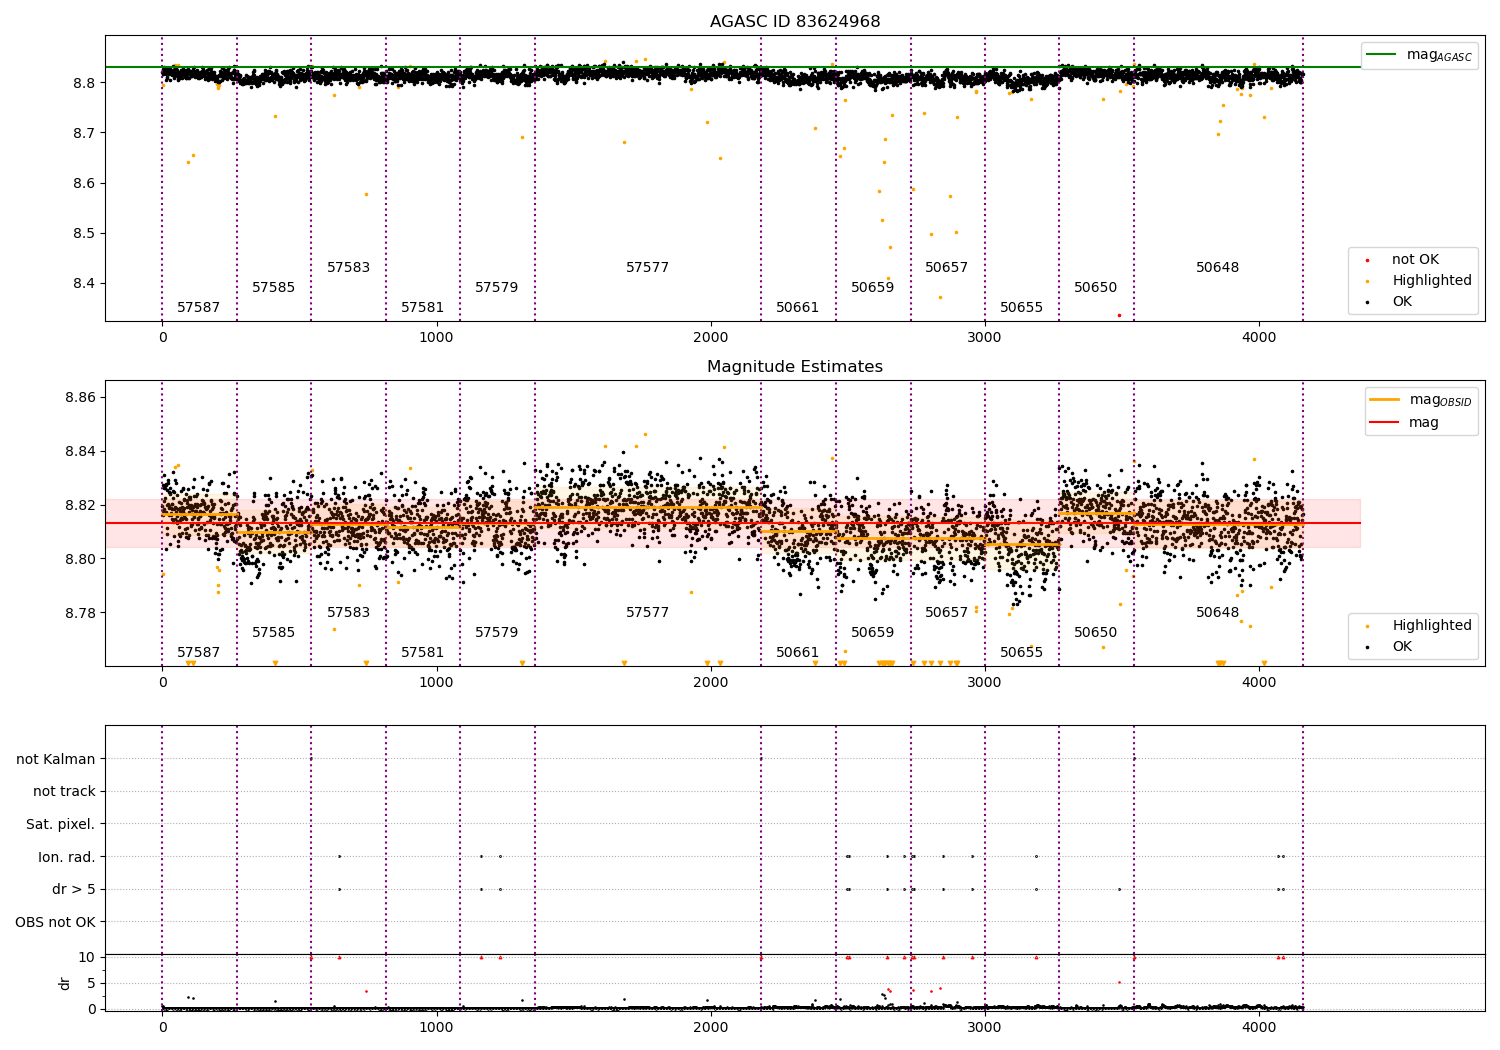
Task: Click the 'not Kalman' axis label
Action: click(56, 759)
